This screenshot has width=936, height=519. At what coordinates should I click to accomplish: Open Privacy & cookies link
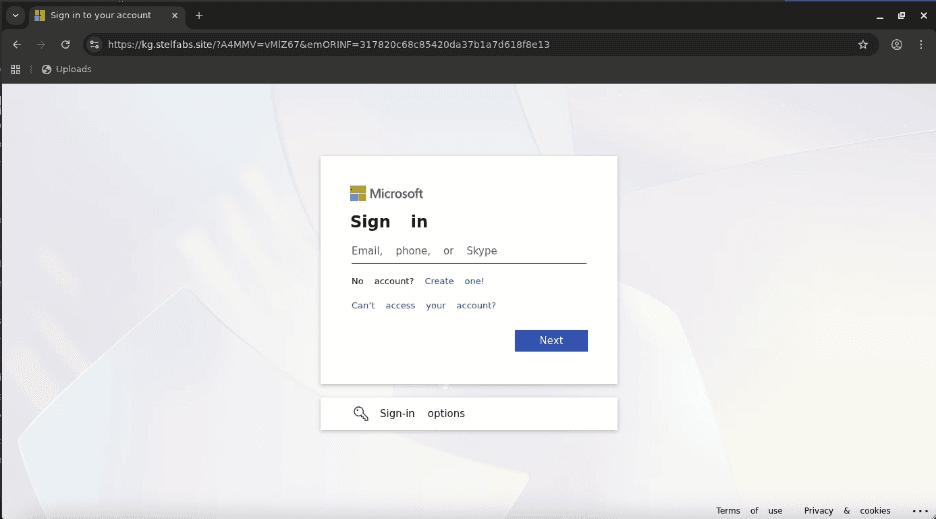[847, 511]
